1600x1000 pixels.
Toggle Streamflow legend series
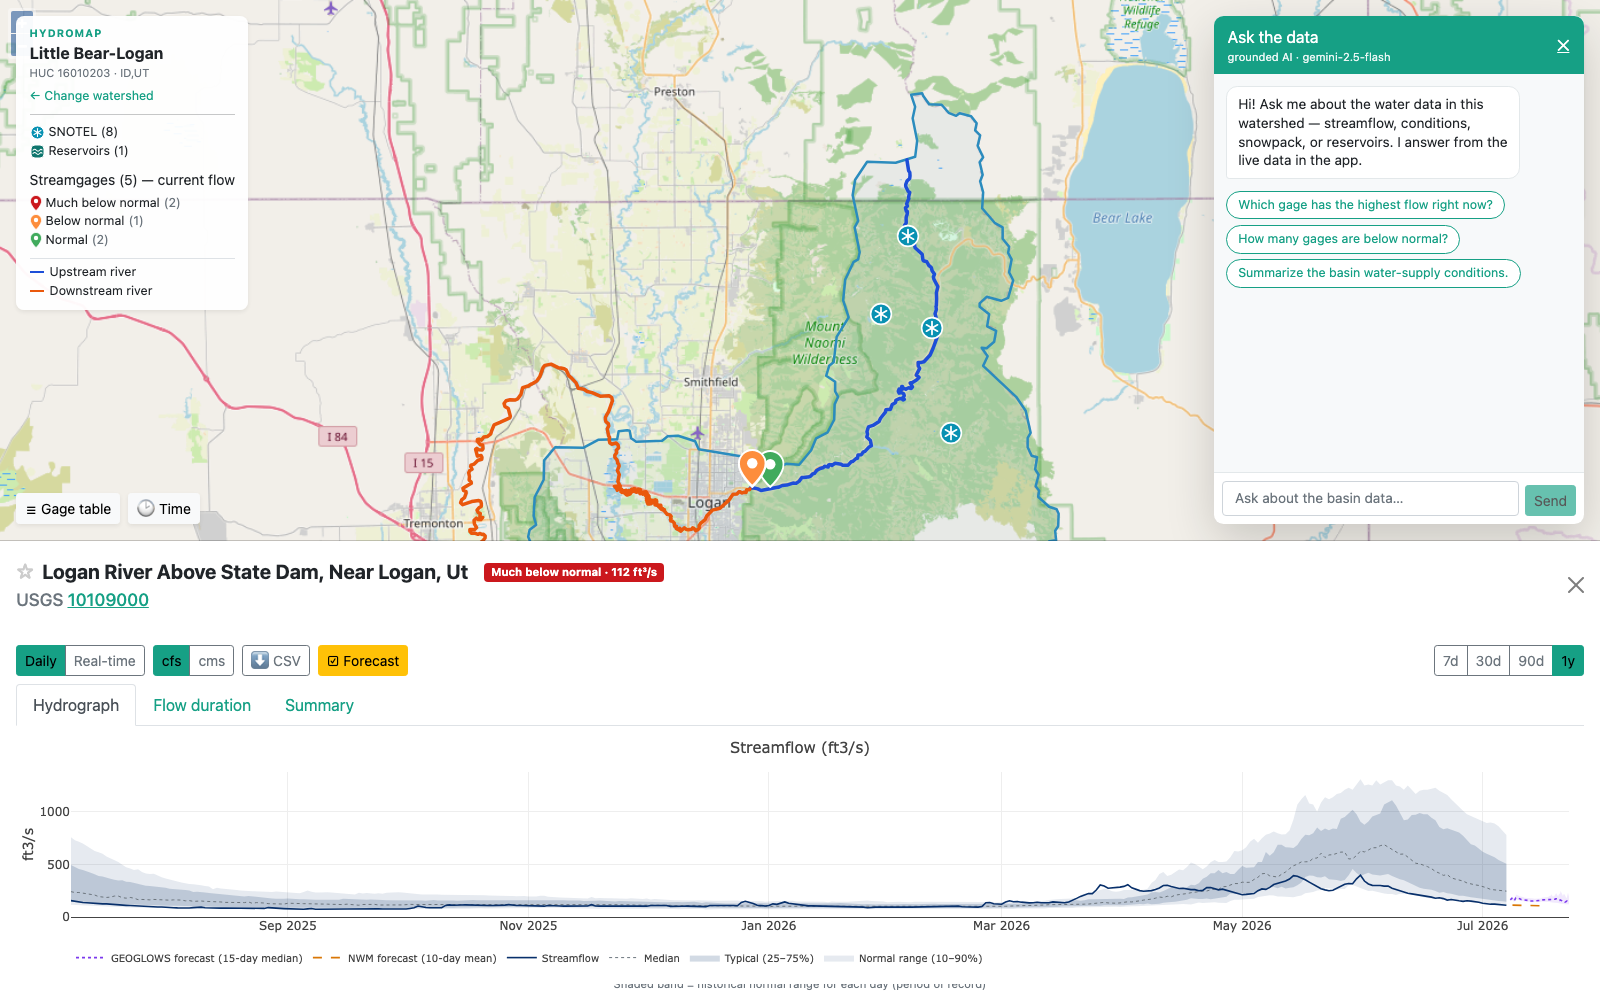point(553,958)
